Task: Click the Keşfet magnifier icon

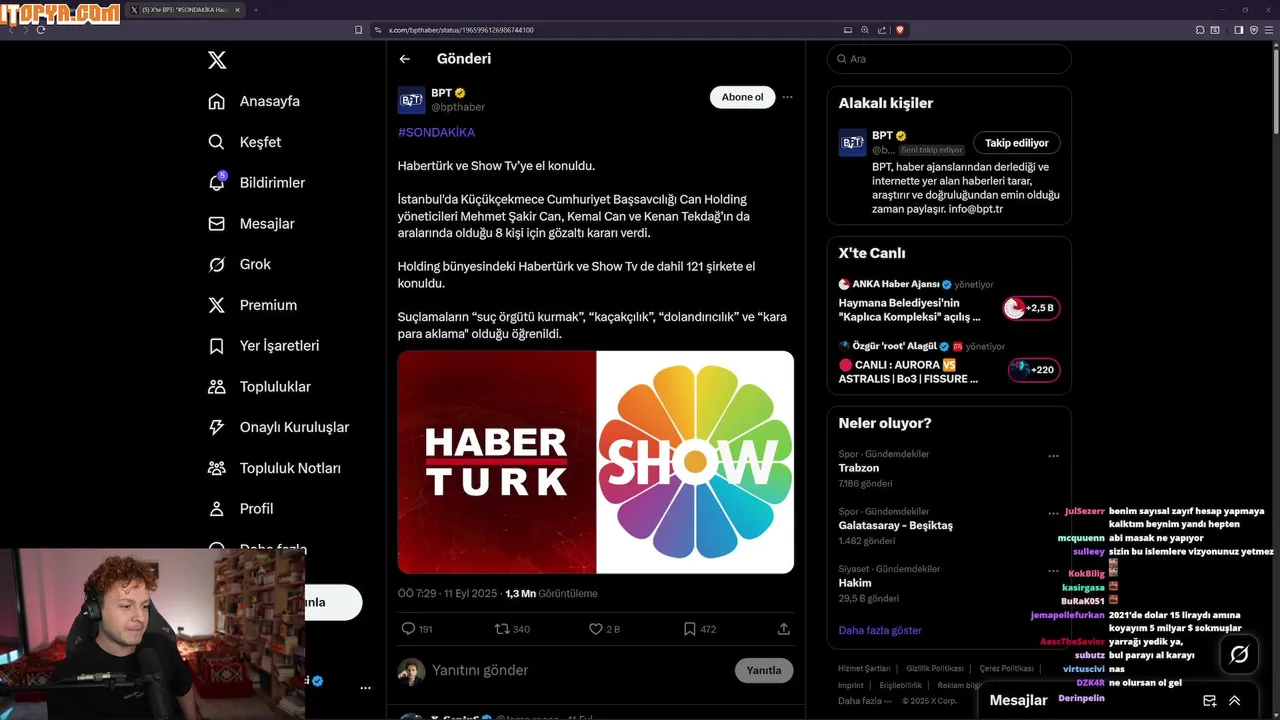Action: pos(217,142)
